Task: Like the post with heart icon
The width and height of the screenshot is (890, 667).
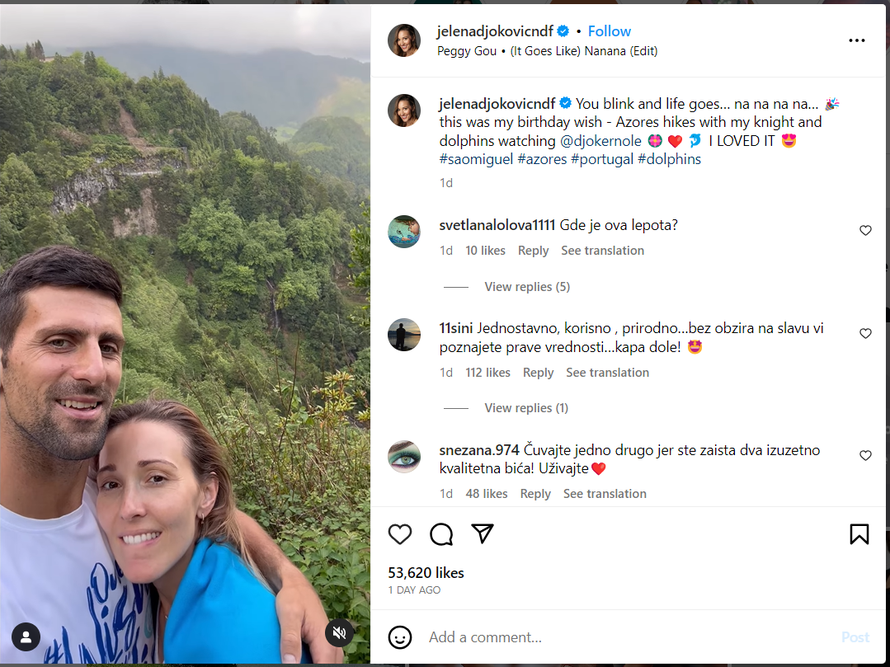Action: (x=400, y=534)
